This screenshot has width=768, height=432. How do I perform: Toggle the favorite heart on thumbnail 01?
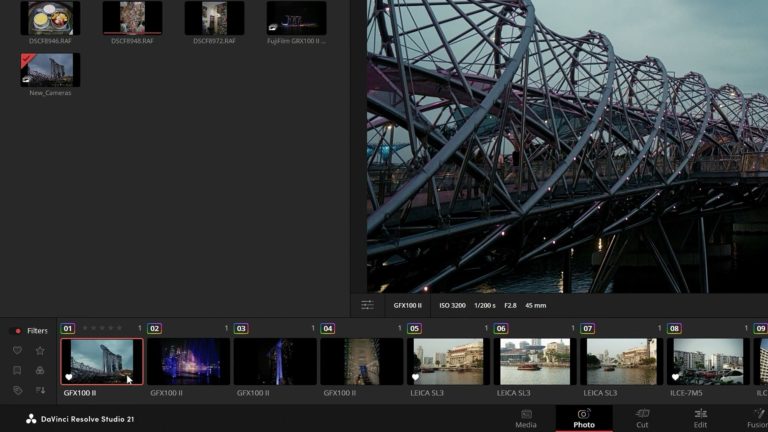(69, 377)
